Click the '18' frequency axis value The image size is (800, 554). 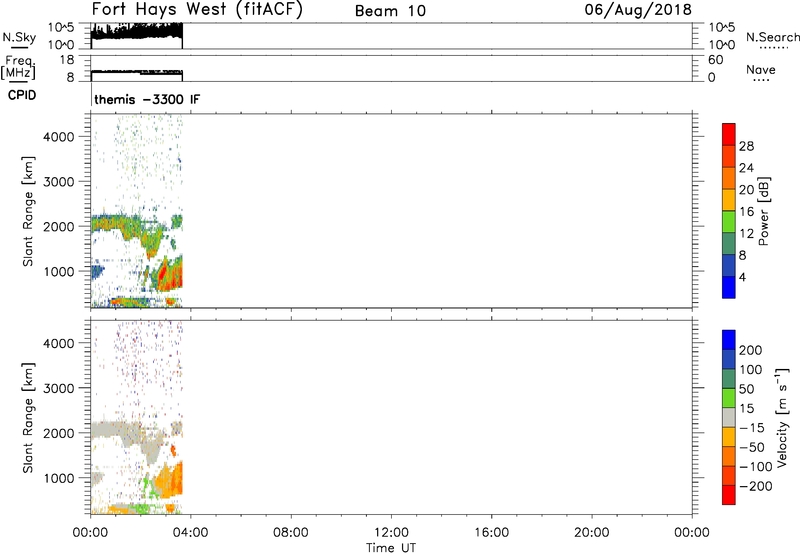tap(68, 60)
